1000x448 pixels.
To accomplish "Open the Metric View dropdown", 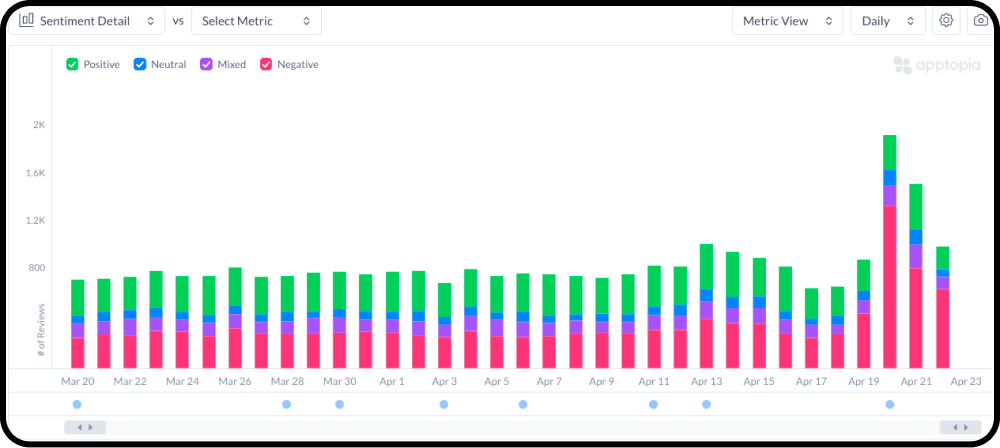I will (x=788, y=20).
